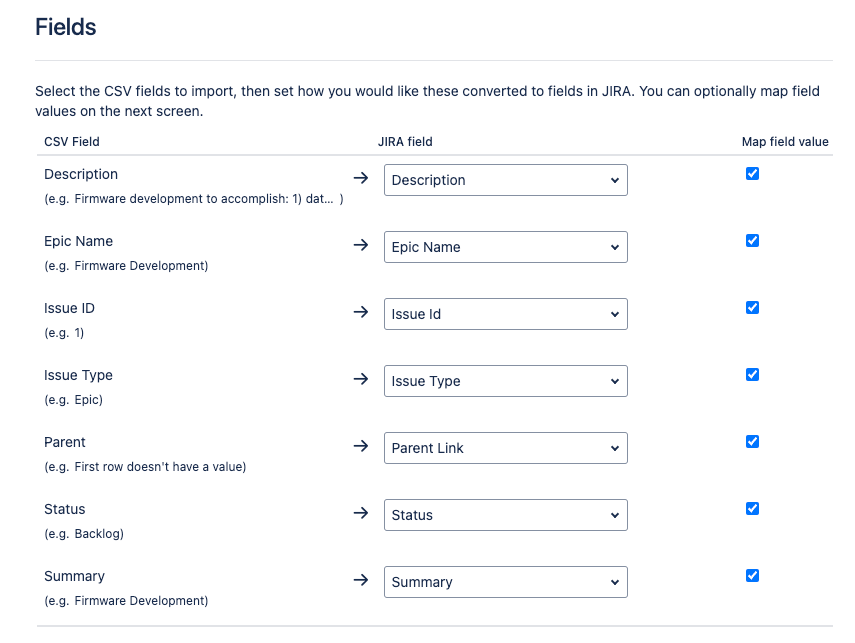Open the Description JIRA field dropdown
This screenshot has width=855, height=643.
coord(505,180)
